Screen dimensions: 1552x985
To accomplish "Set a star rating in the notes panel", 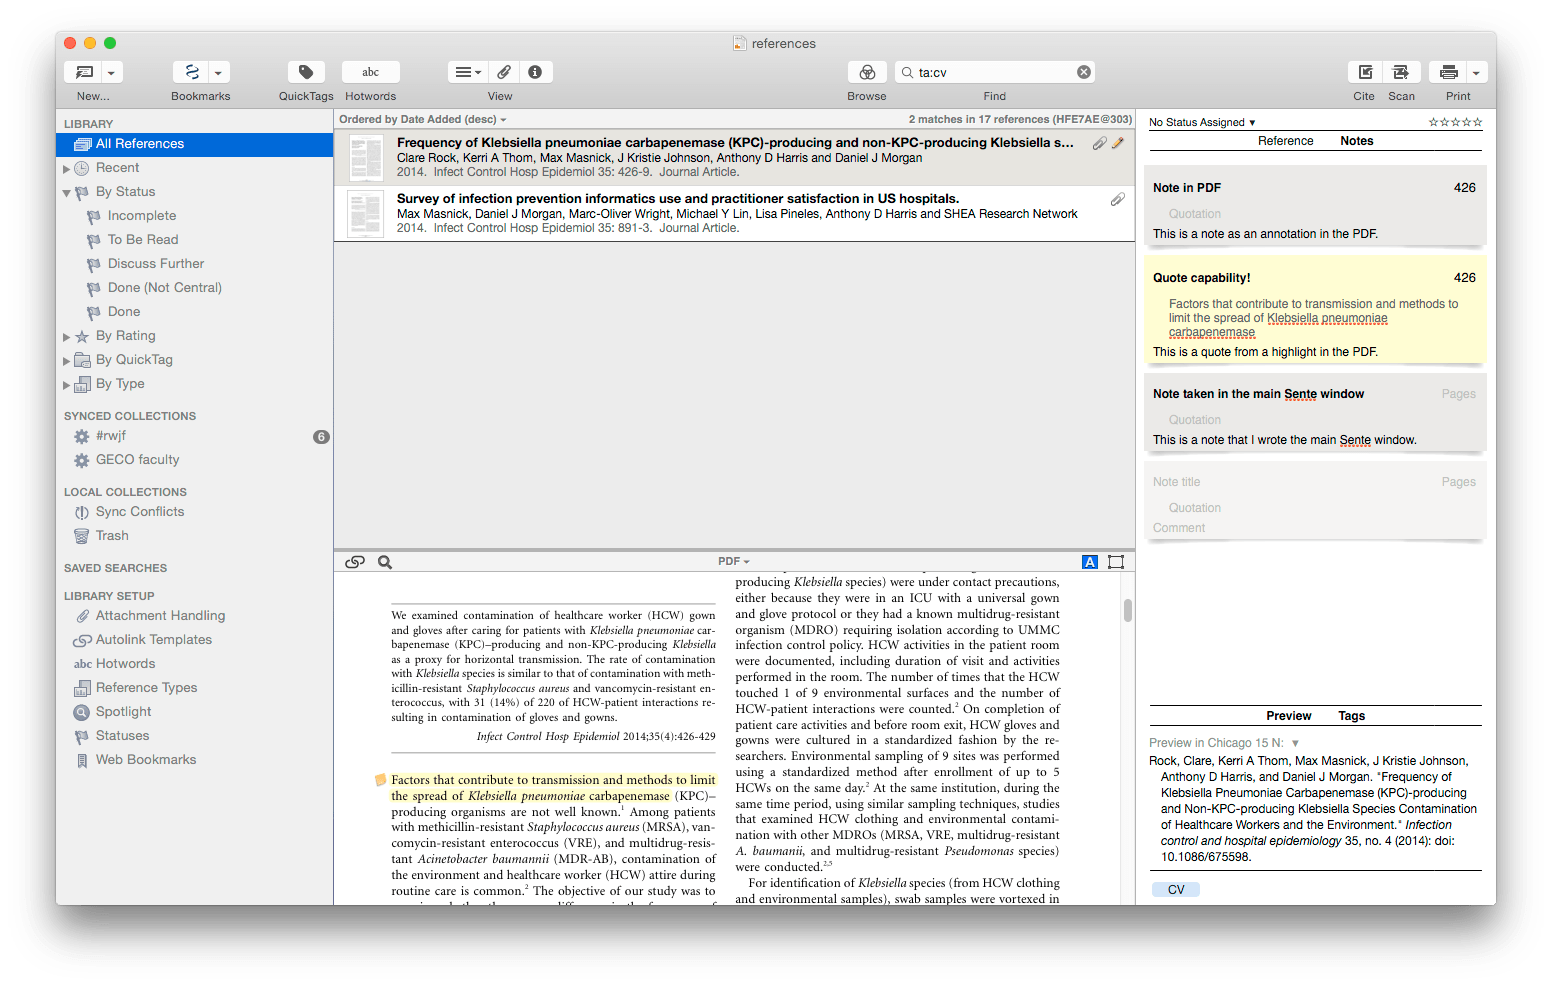I will pyautogui.click(x=1455, y=121).
